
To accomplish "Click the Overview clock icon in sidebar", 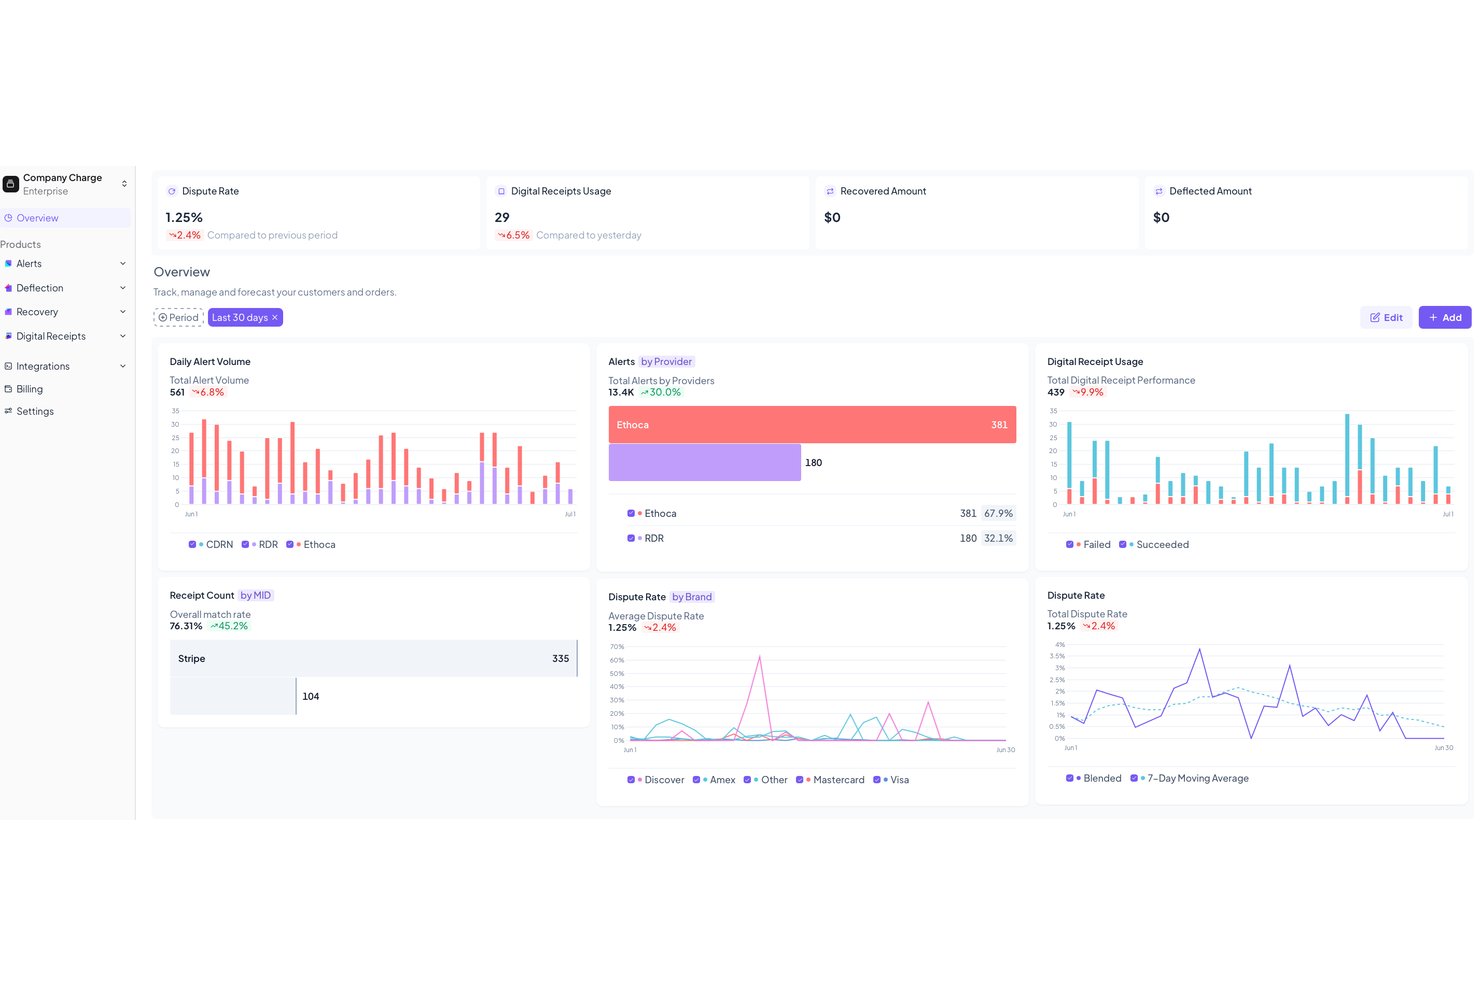I will (x=8, y=218).
